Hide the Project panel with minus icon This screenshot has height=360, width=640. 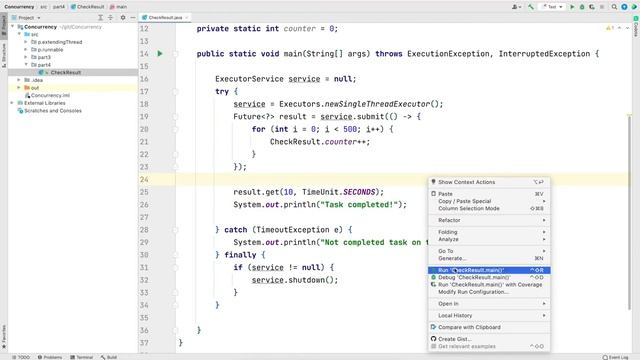tap(133, 18)
